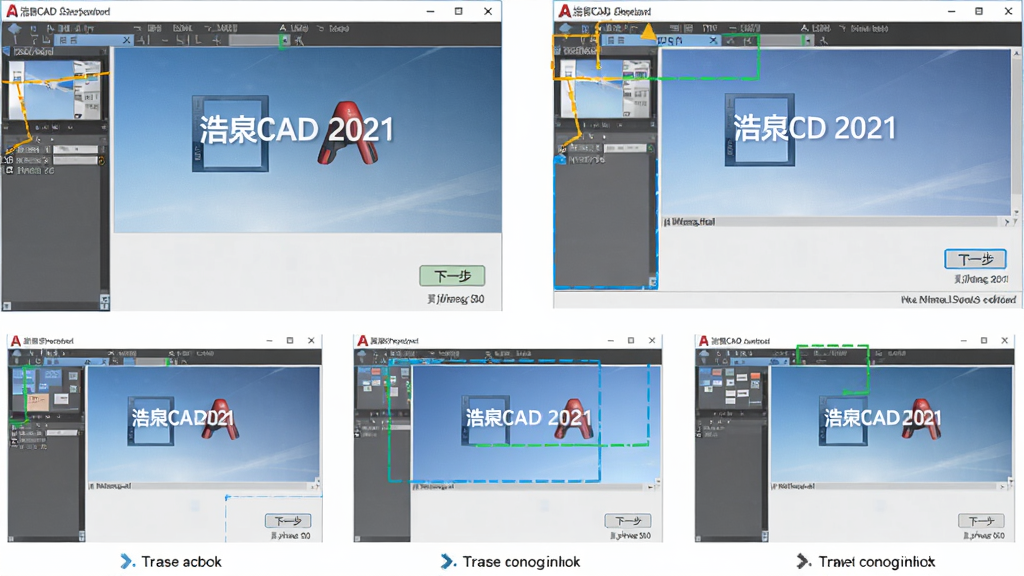1024x576 pixels.
Task: Click 下一步 in the bottom-right window
Action: 981,520
